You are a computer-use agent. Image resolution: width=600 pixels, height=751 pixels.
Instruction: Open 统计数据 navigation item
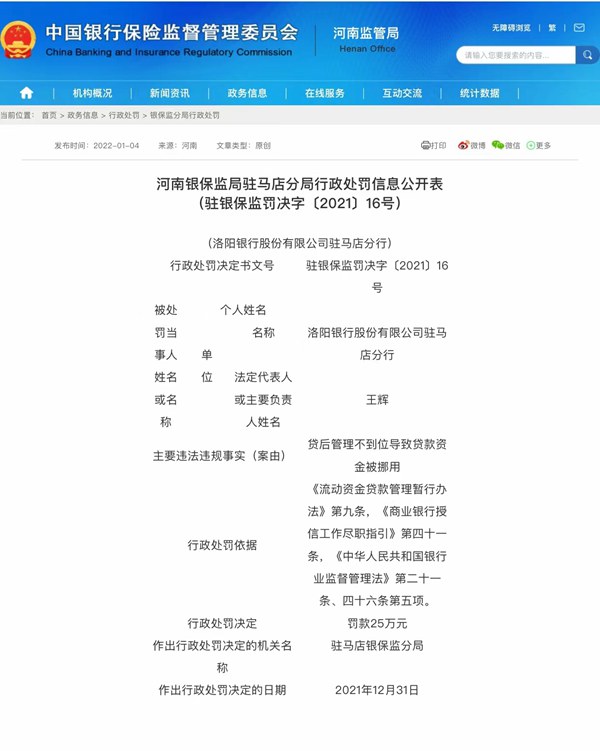click(480, 93)
